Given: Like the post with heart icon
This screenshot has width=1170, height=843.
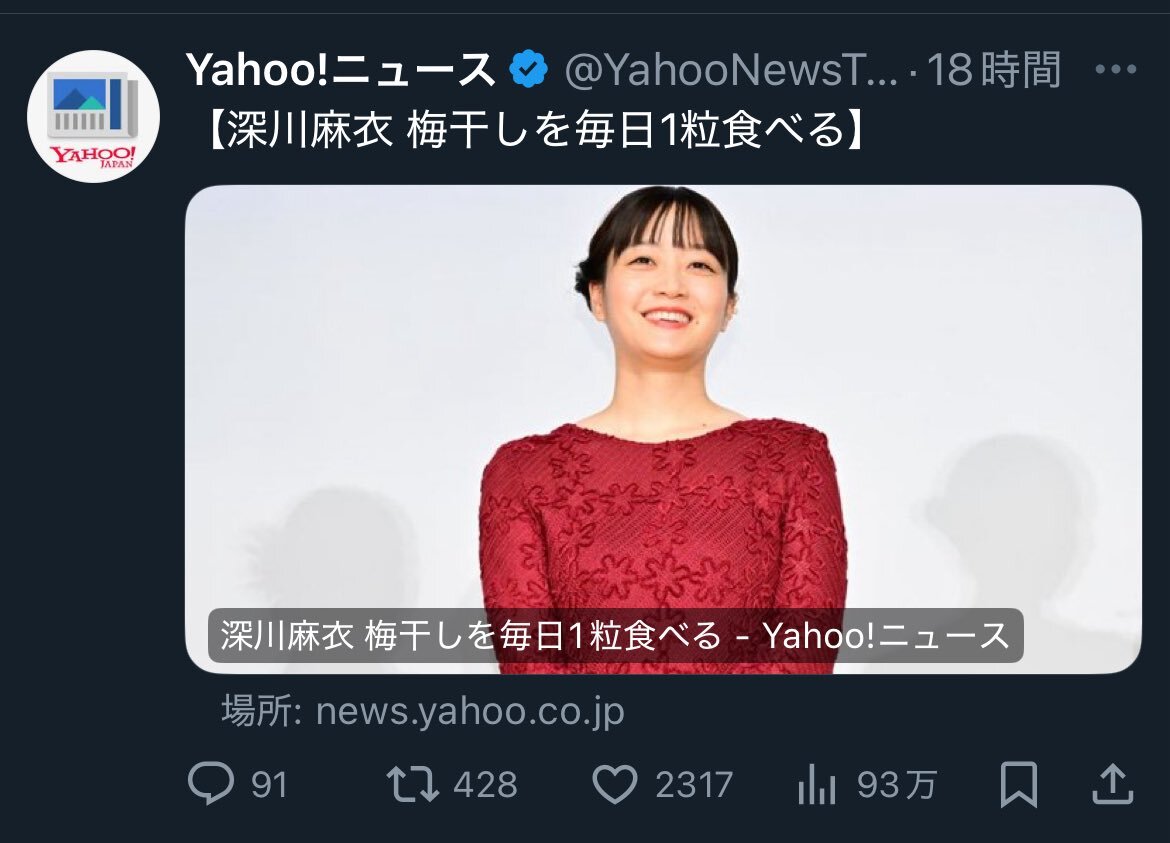Looking at the screenshot, I should pos(615,784).
